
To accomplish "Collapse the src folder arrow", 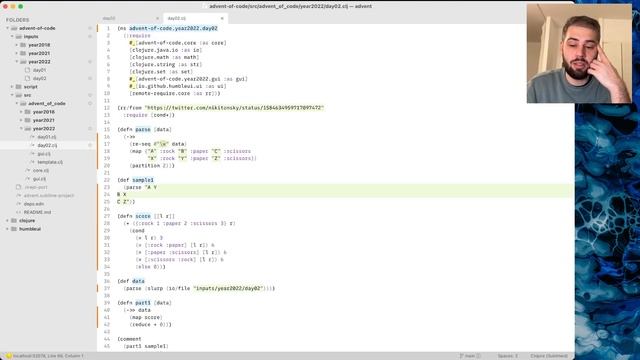I will coord(12,95).
